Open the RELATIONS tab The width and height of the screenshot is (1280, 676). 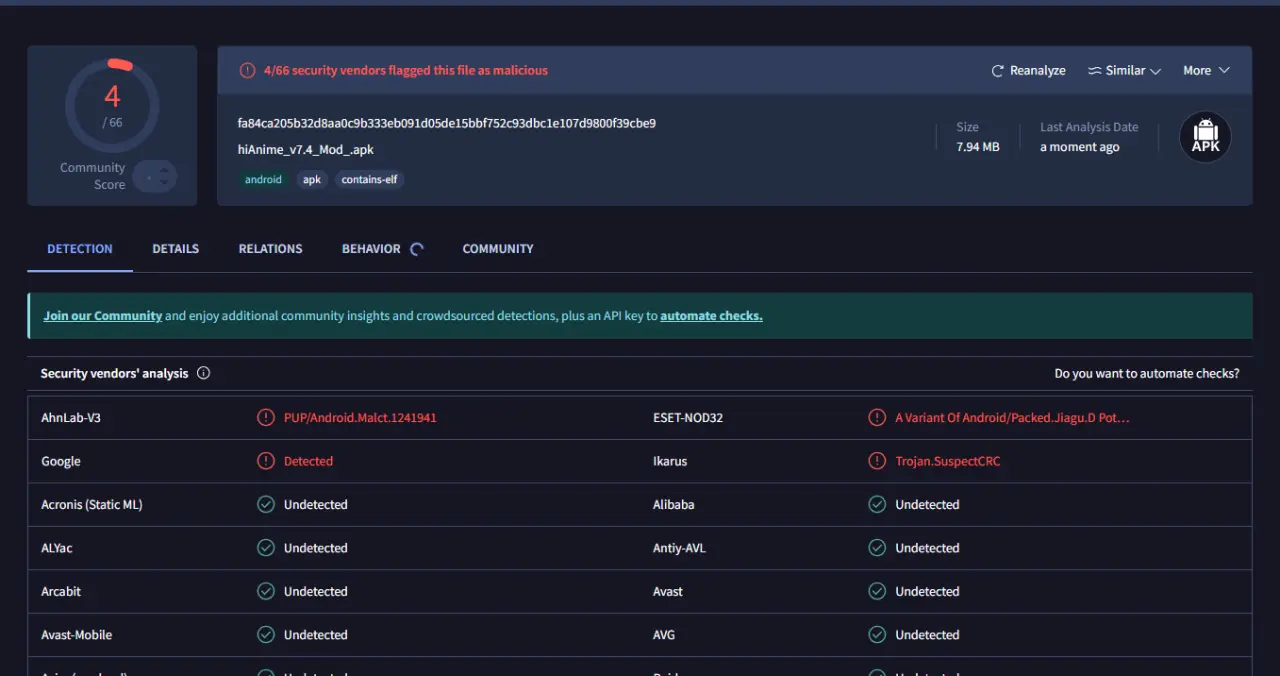[270, 249]
